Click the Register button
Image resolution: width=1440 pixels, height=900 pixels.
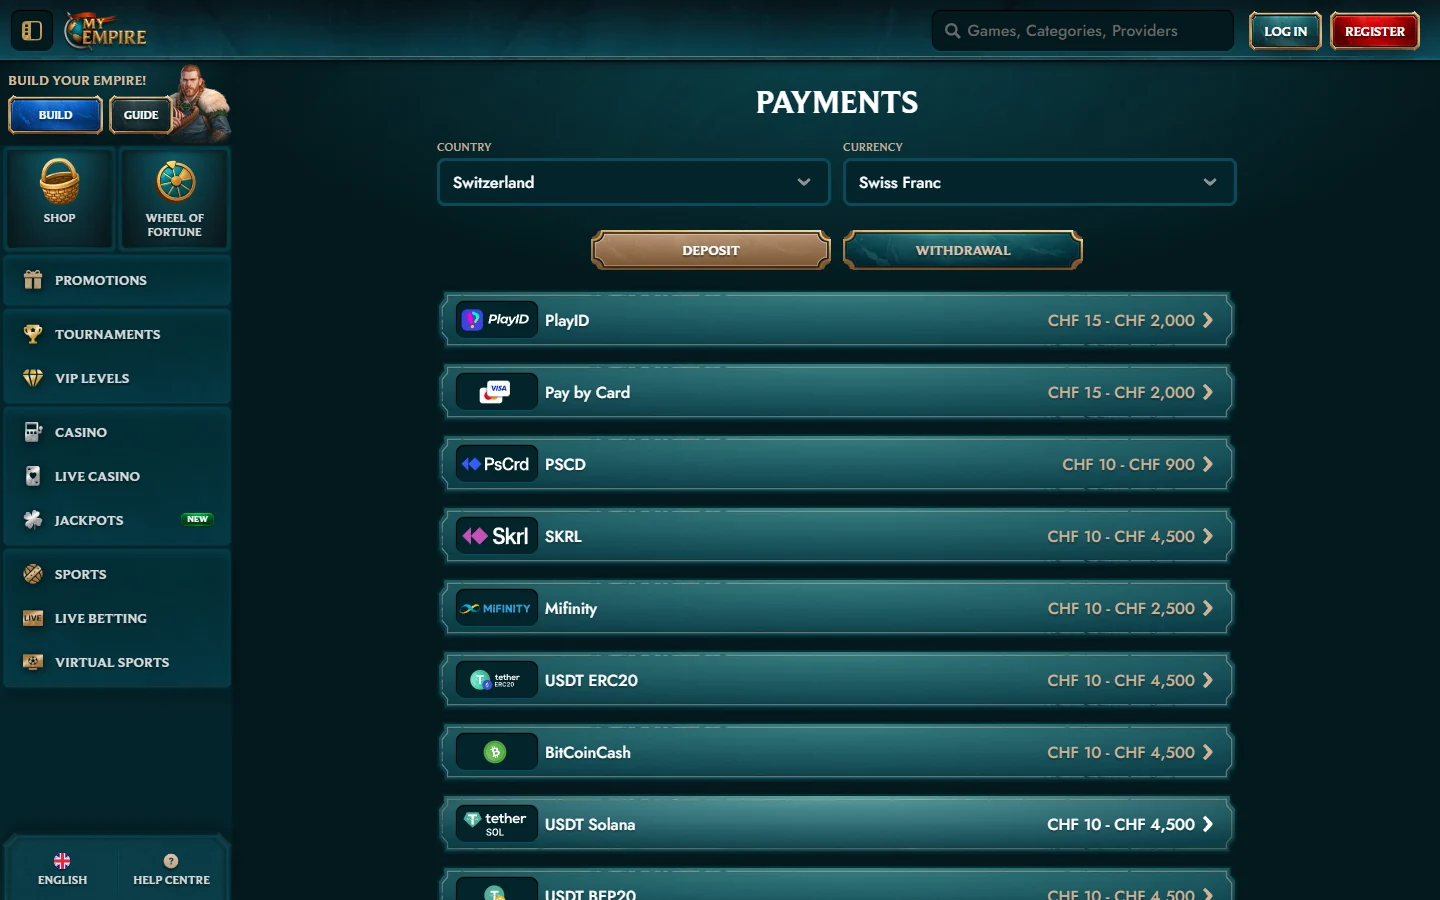(1375, 31)
